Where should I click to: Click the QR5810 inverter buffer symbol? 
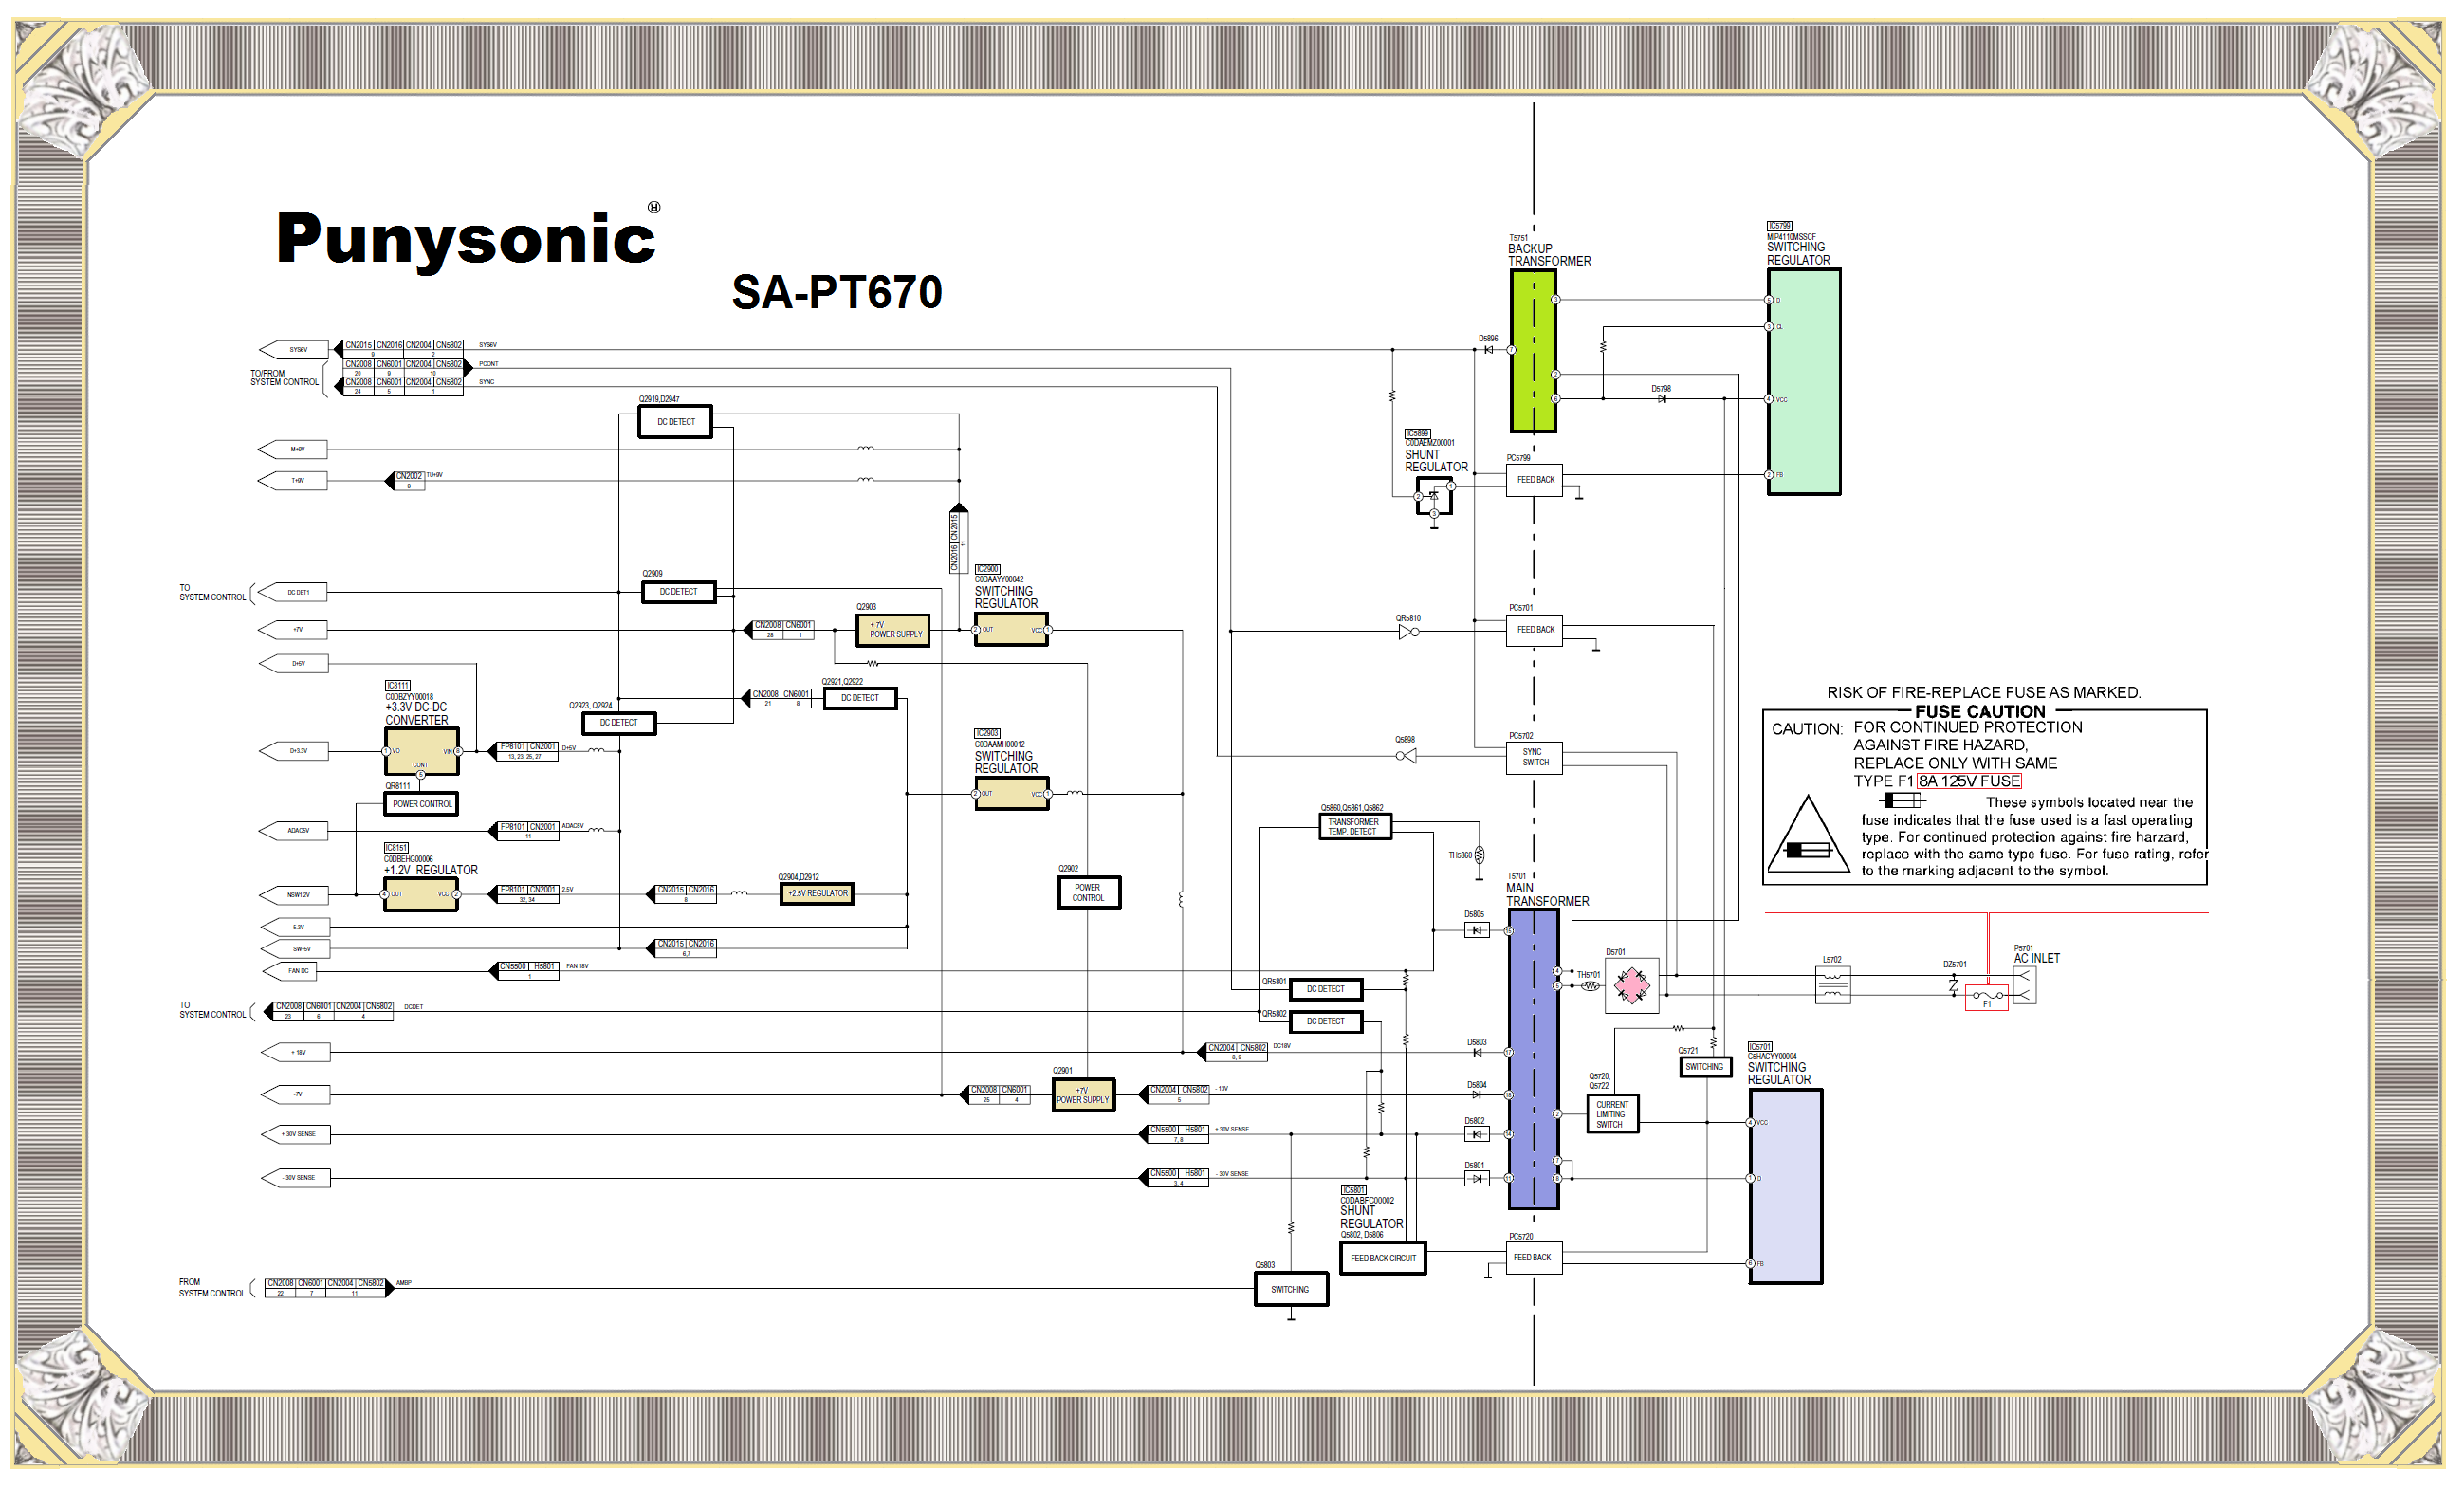click(x=1408, y=632)
